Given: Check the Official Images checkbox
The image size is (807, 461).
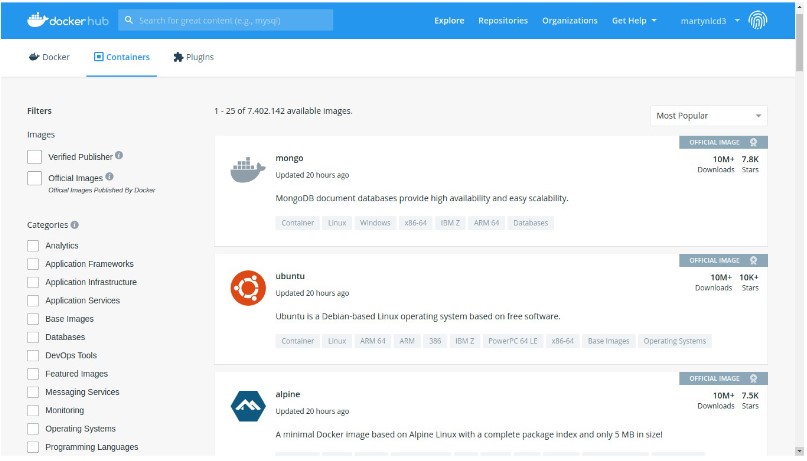Looking at the screenshot, I should point(34,178).
